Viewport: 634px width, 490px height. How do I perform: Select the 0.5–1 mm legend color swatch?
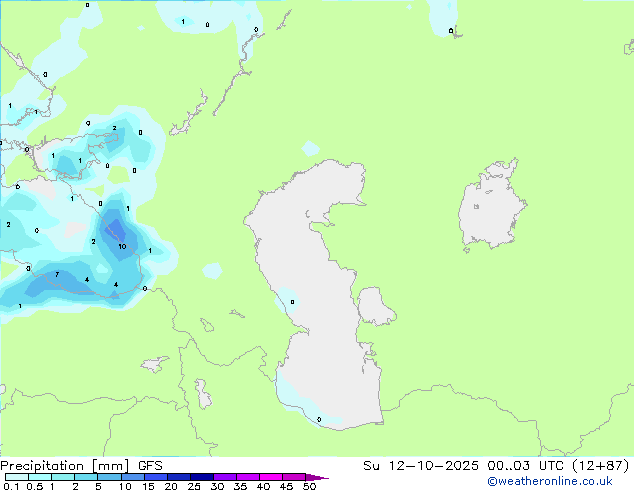[x=40, y=477]
